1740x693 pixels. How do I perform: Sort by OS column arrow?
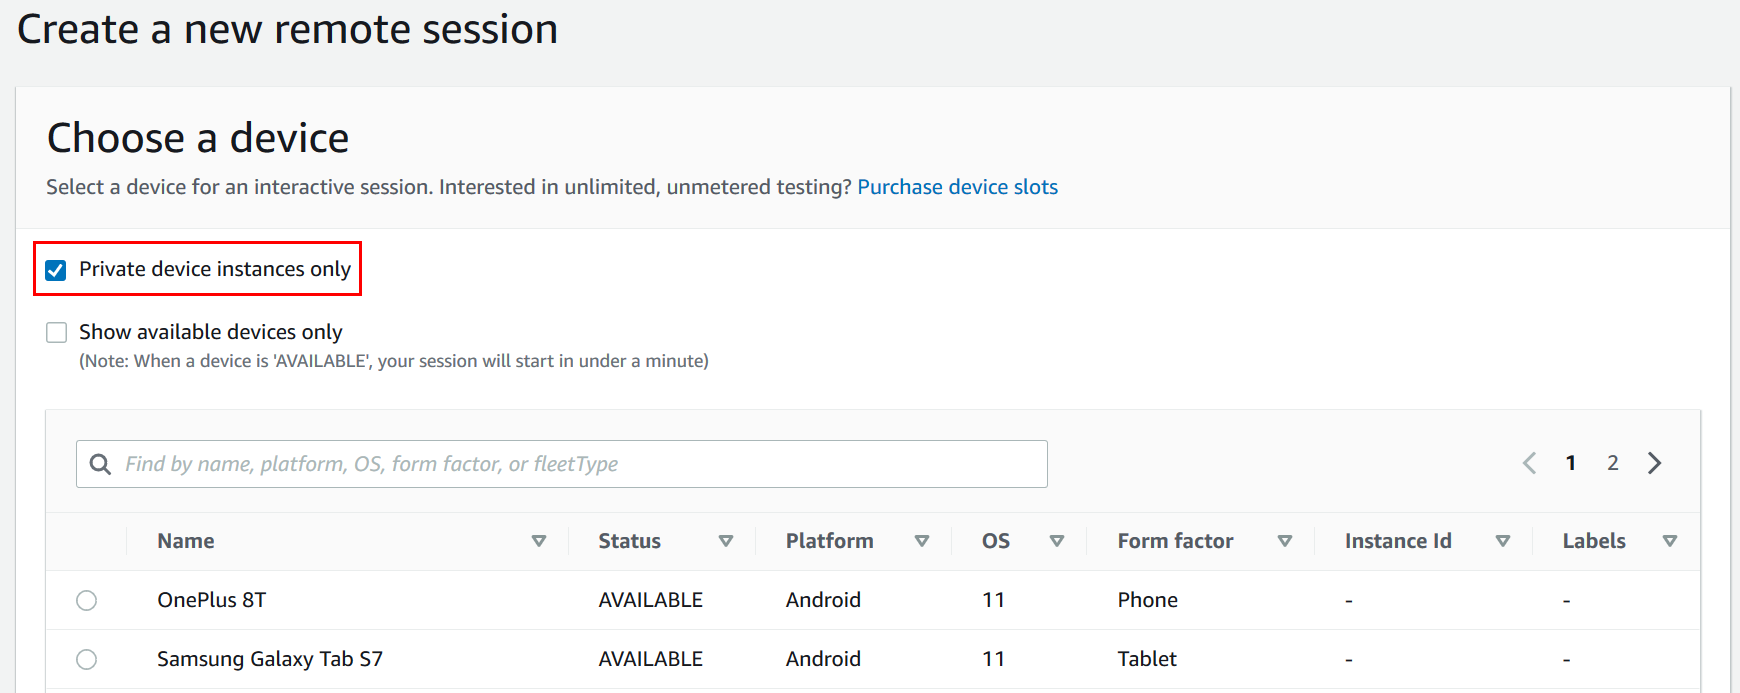(x=1057, y=541)
